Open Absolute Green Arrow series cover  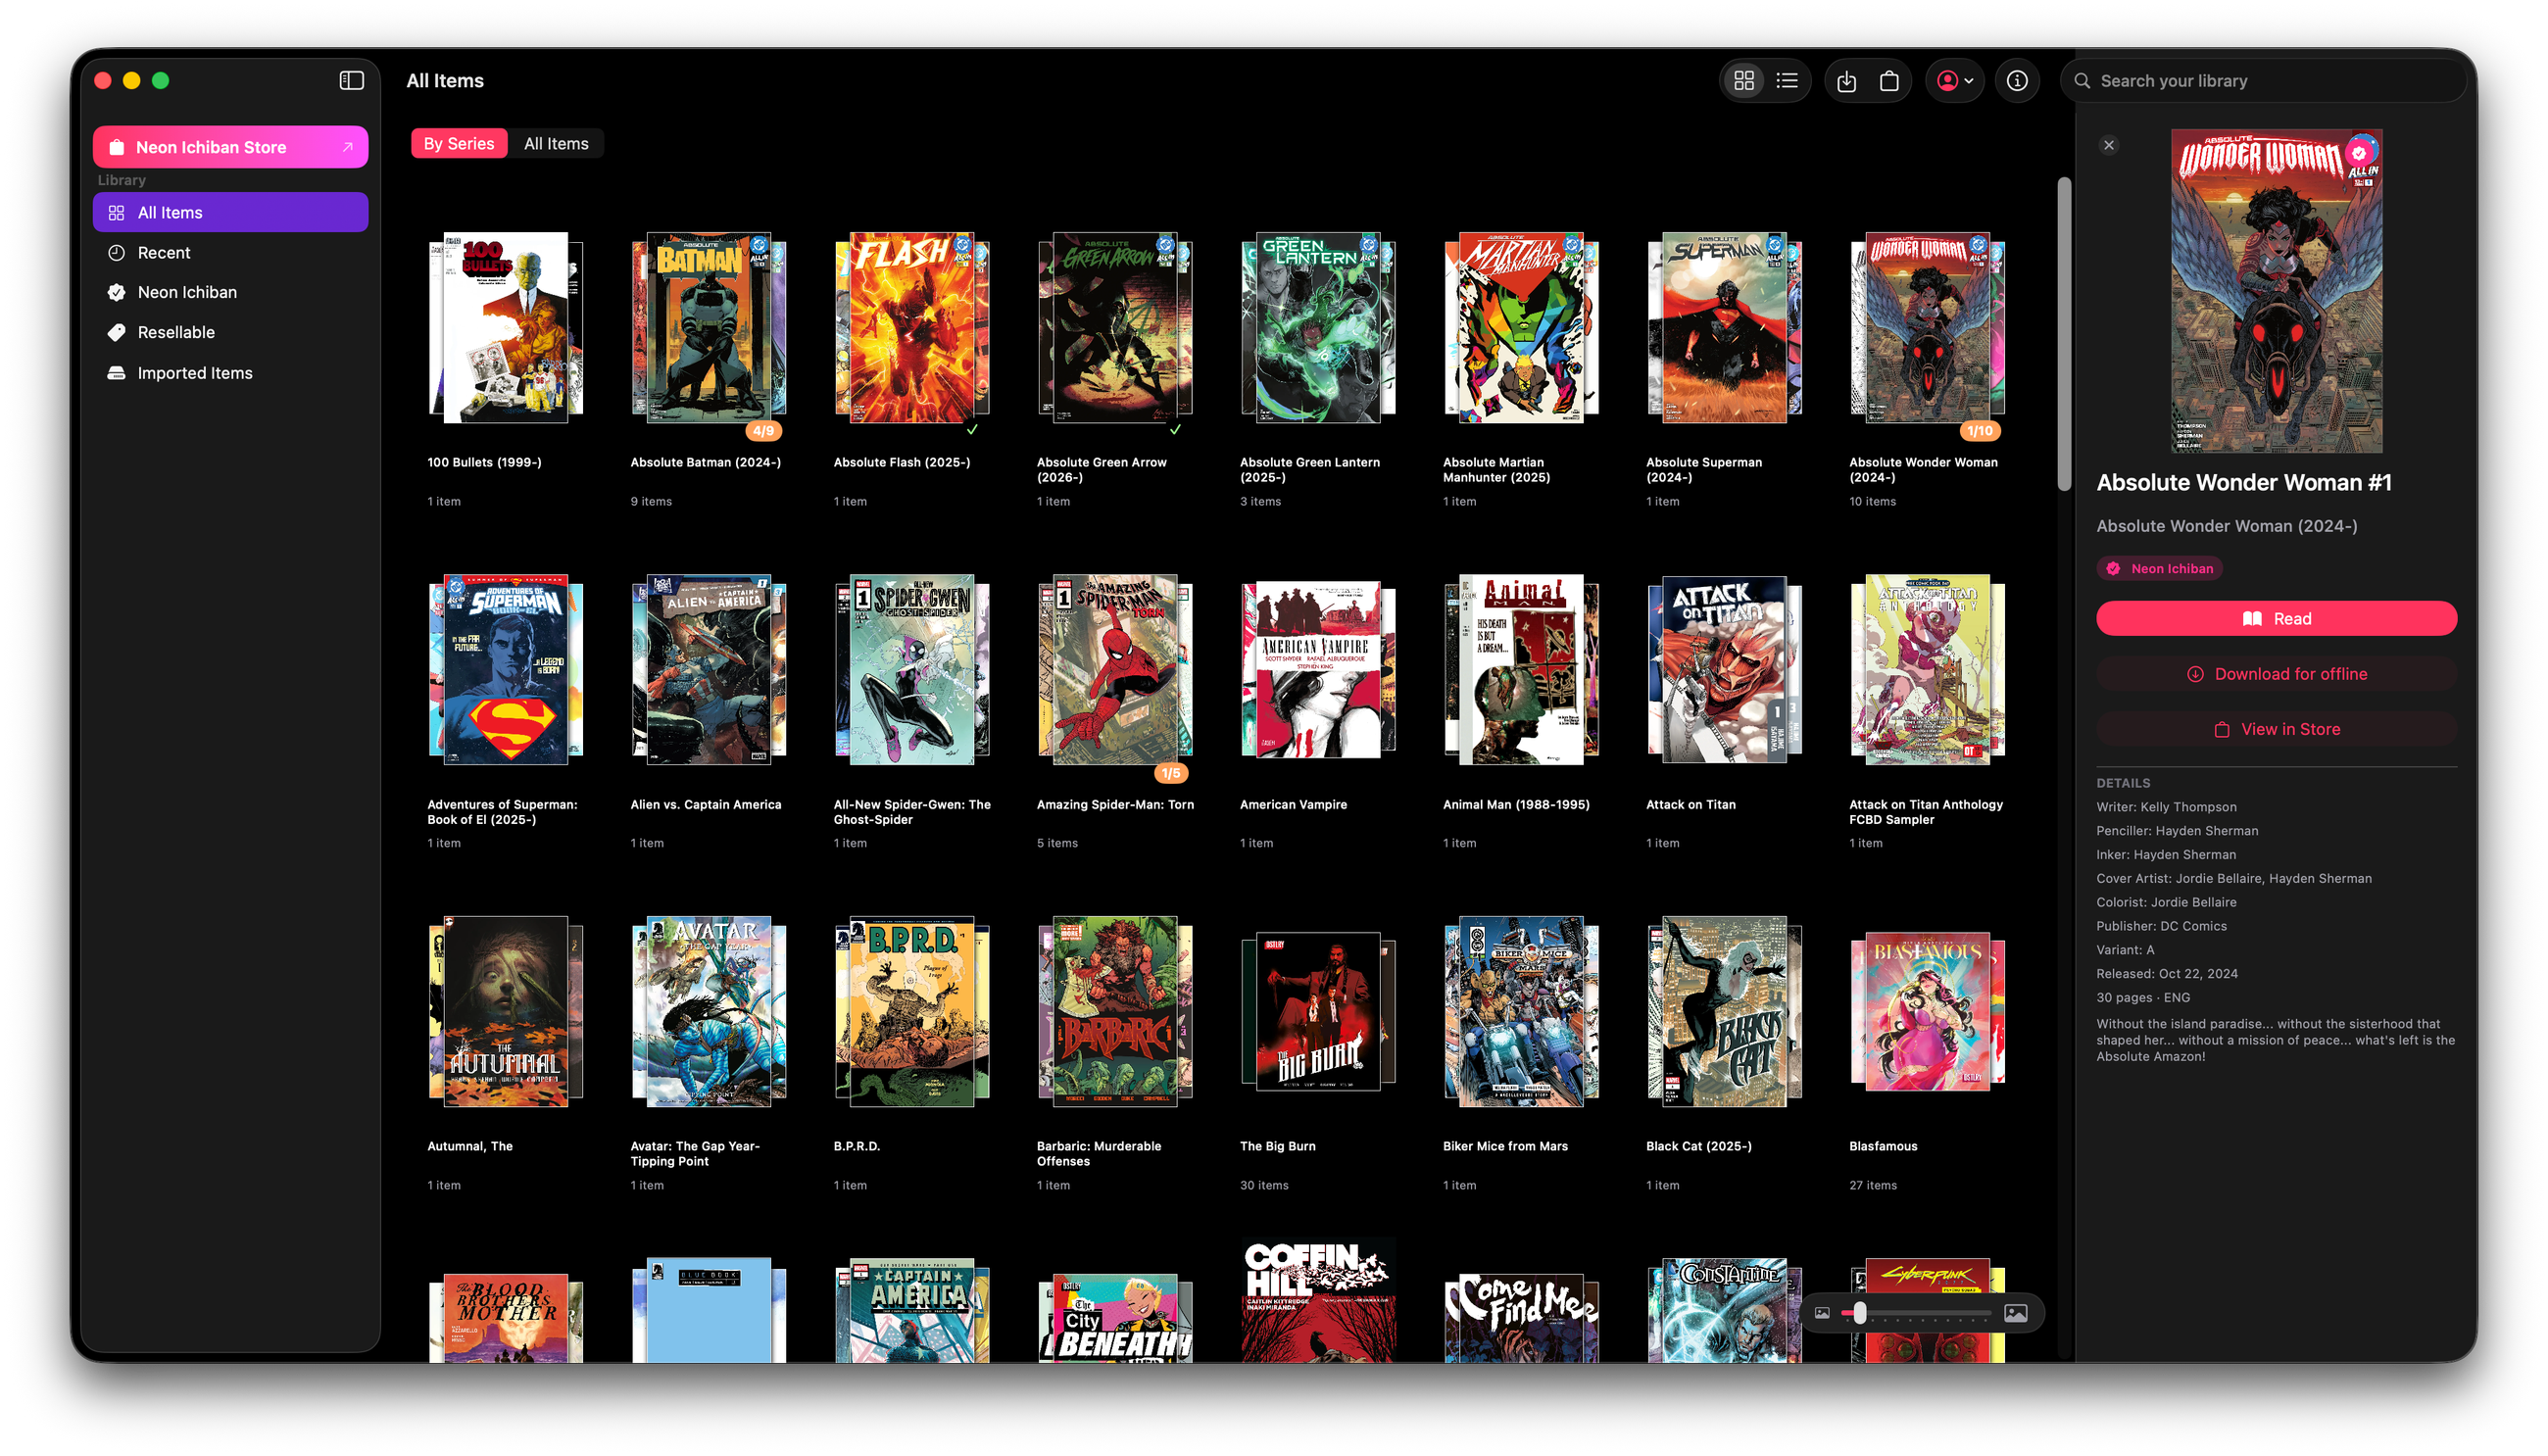[1115, 327]
